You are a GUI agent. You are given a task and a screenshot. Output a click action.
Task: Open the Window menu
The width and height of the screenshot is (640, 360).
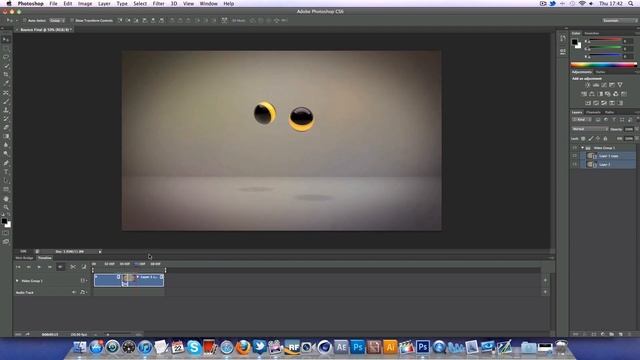click(209, 4)
